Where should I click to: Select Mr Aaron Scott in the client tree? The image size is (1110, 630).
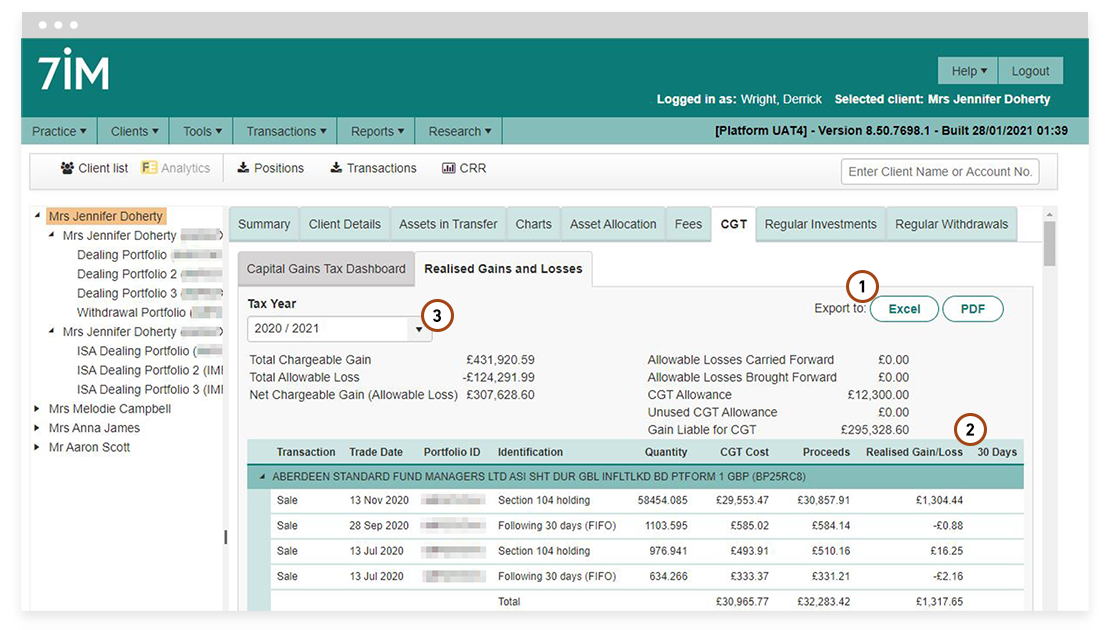(x=89, y=447)
